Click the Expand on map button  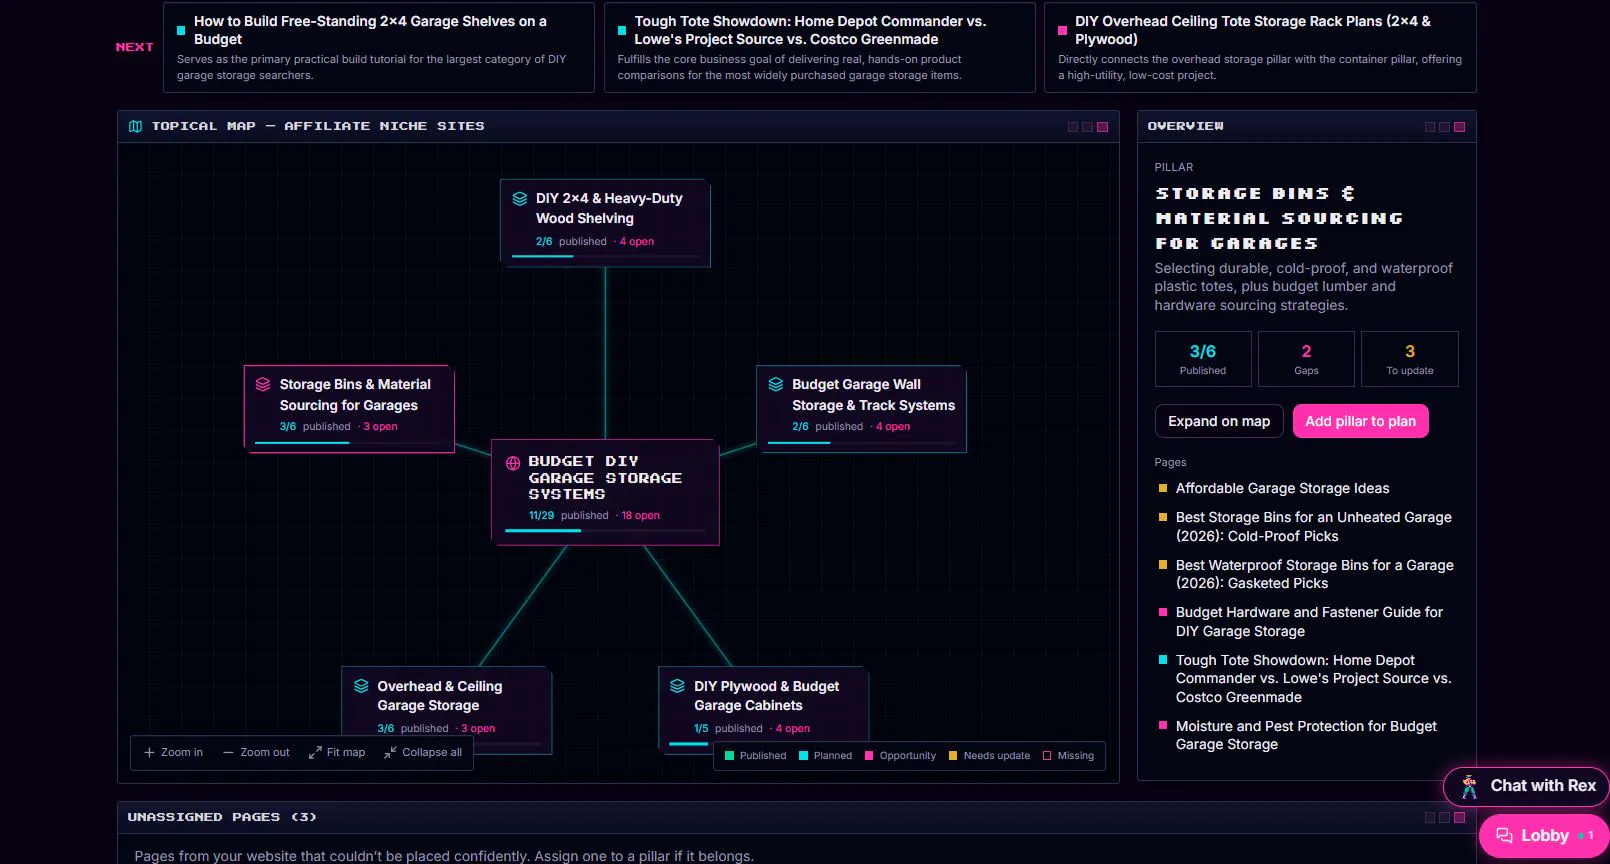pos(1219,421)
